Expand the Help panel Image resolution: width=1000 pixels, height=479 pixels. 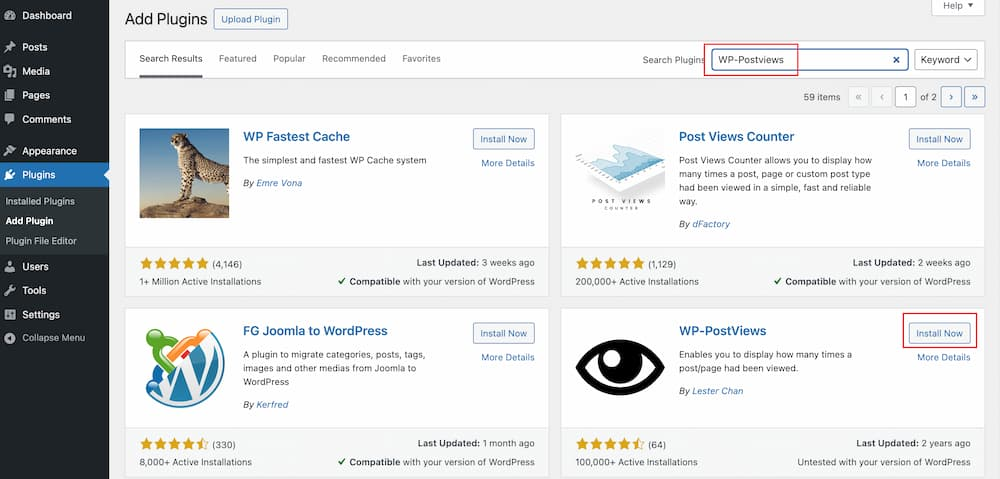[958, 6]
